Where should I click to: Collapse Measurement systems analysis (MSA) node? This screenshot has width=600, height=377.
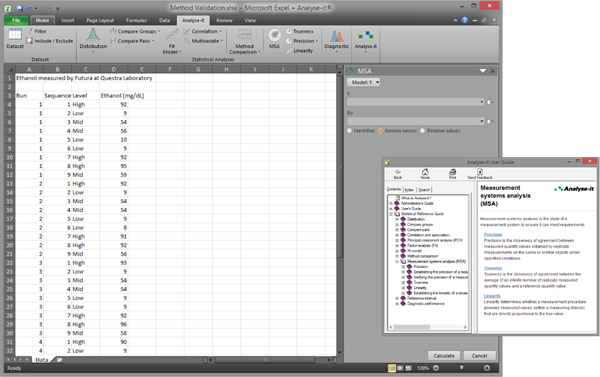tap(397, 261)
